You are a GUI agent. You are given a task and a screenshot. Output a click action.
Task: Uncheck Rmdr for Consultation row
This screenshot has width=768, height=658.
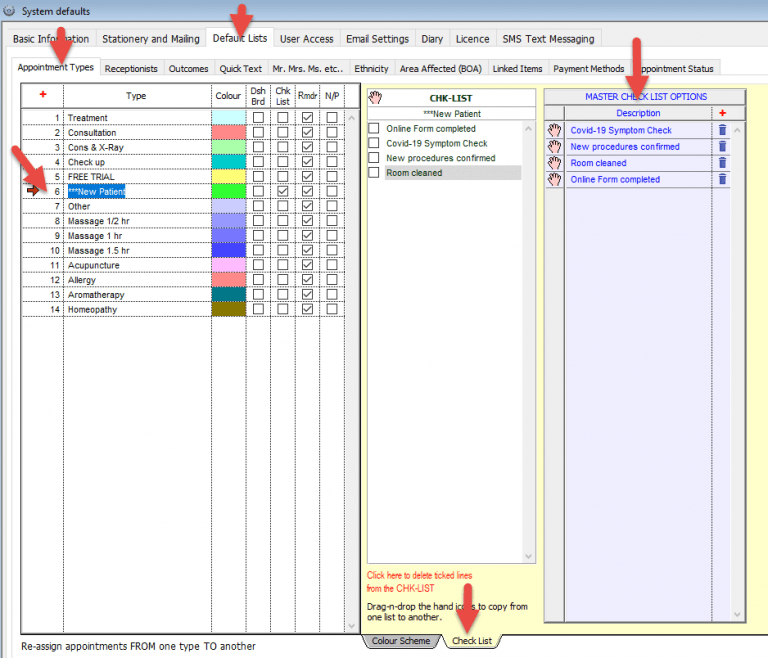click(x=307, y=132)
